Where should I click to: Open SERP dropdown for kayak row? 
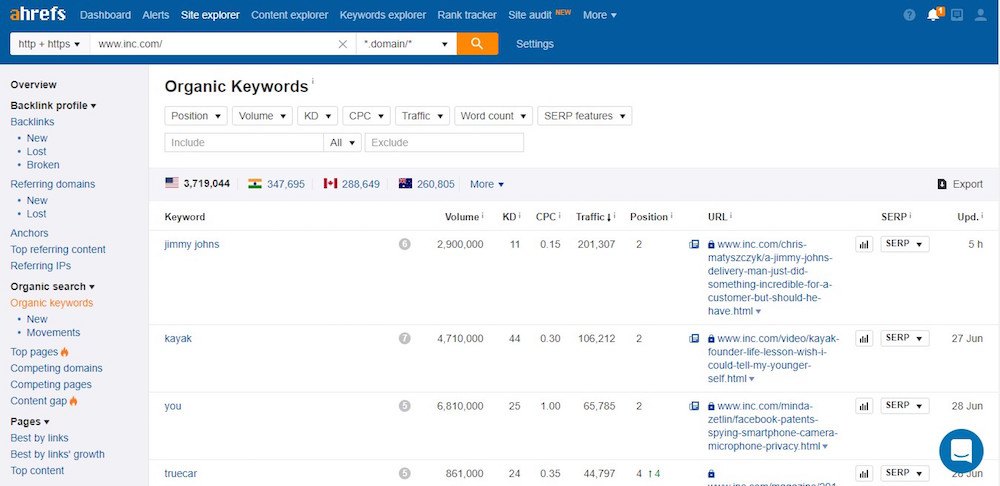pos(905,339)
